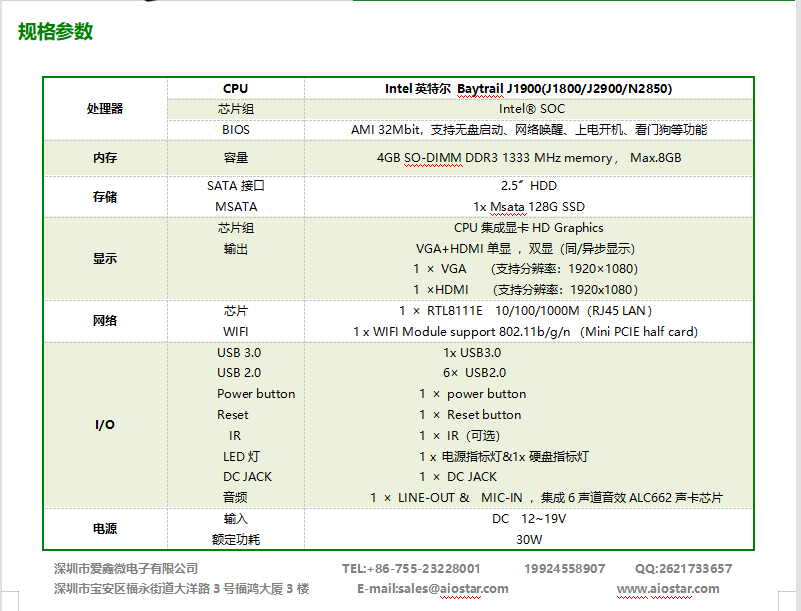Viewport: 801px width, 611px height.
Task: Click the 2.5″ HDD value cell
Action: coord(529,186)
